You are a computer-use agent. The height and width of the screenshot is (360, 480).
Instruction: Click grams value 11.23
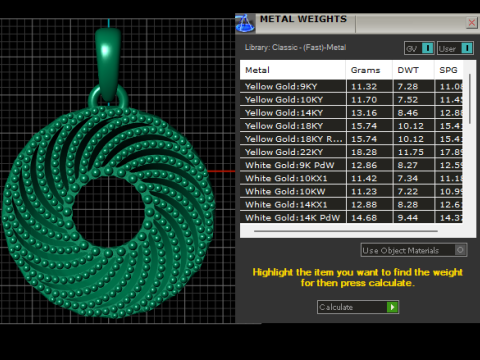pyautogui.click(x=364, y=191)
